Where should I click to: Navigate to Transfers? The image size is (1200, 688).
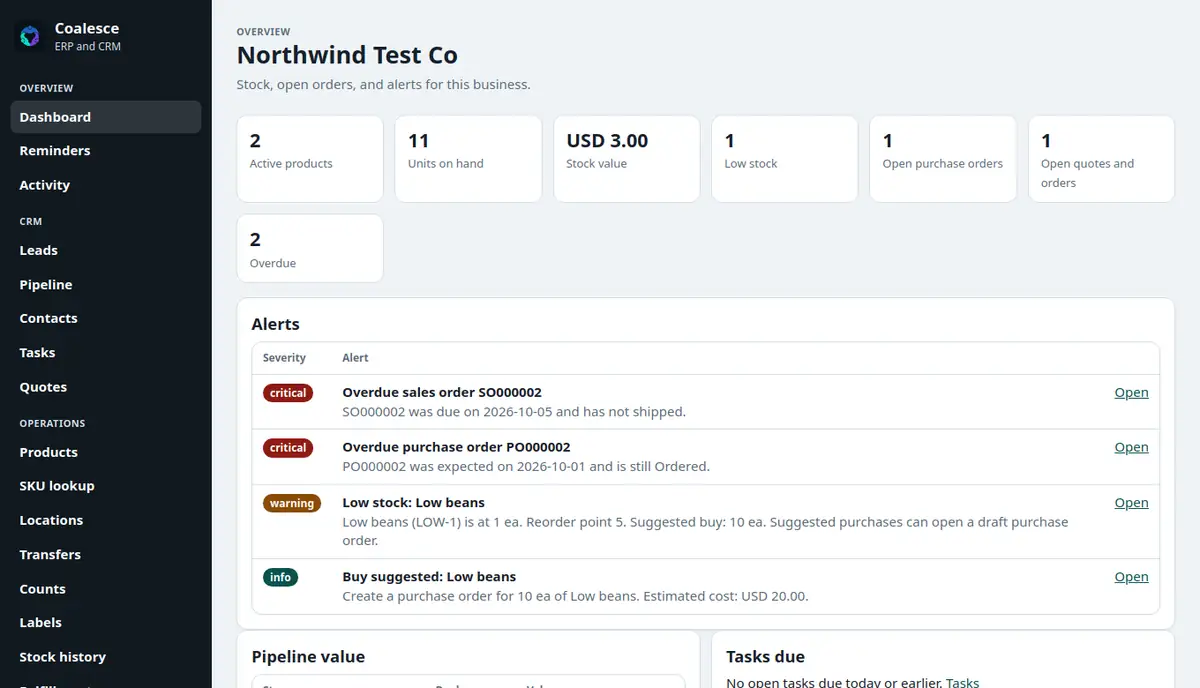pyautogui.click(x=106, y=555)
